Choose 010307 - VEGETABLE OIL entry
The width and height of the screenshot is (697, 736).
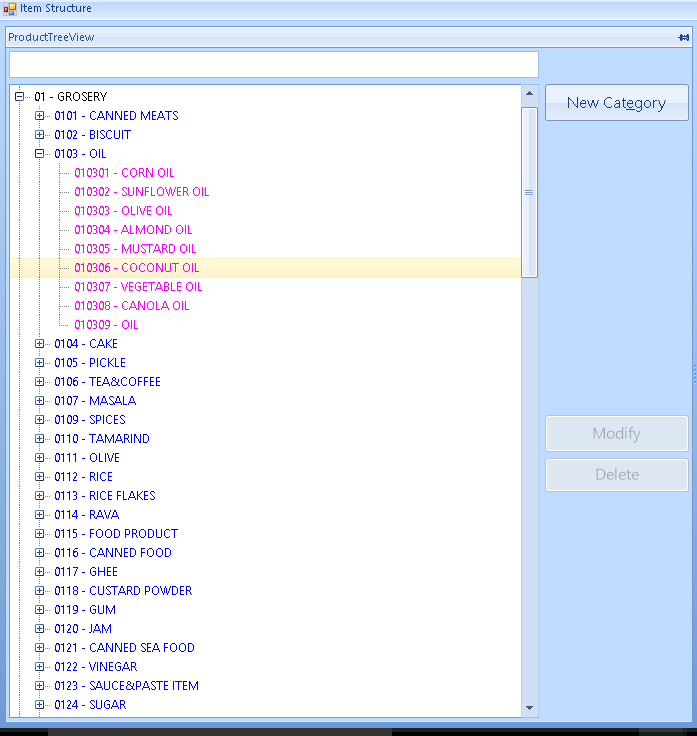tap(138, 287)
